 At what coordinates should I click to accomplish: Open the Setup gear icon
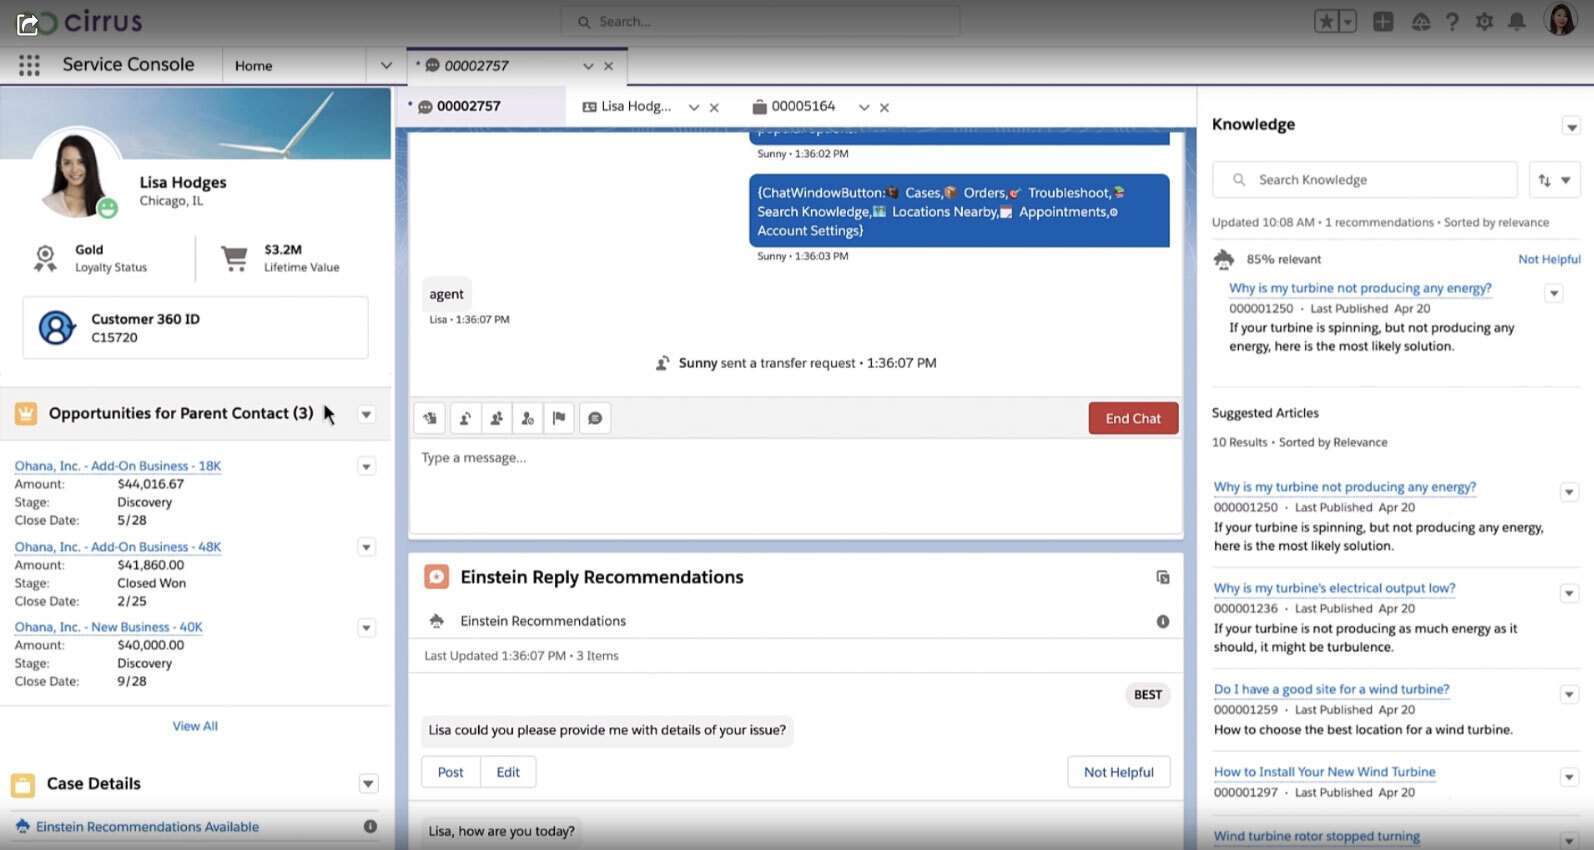pyautogui.click(x=1484, y=21)
